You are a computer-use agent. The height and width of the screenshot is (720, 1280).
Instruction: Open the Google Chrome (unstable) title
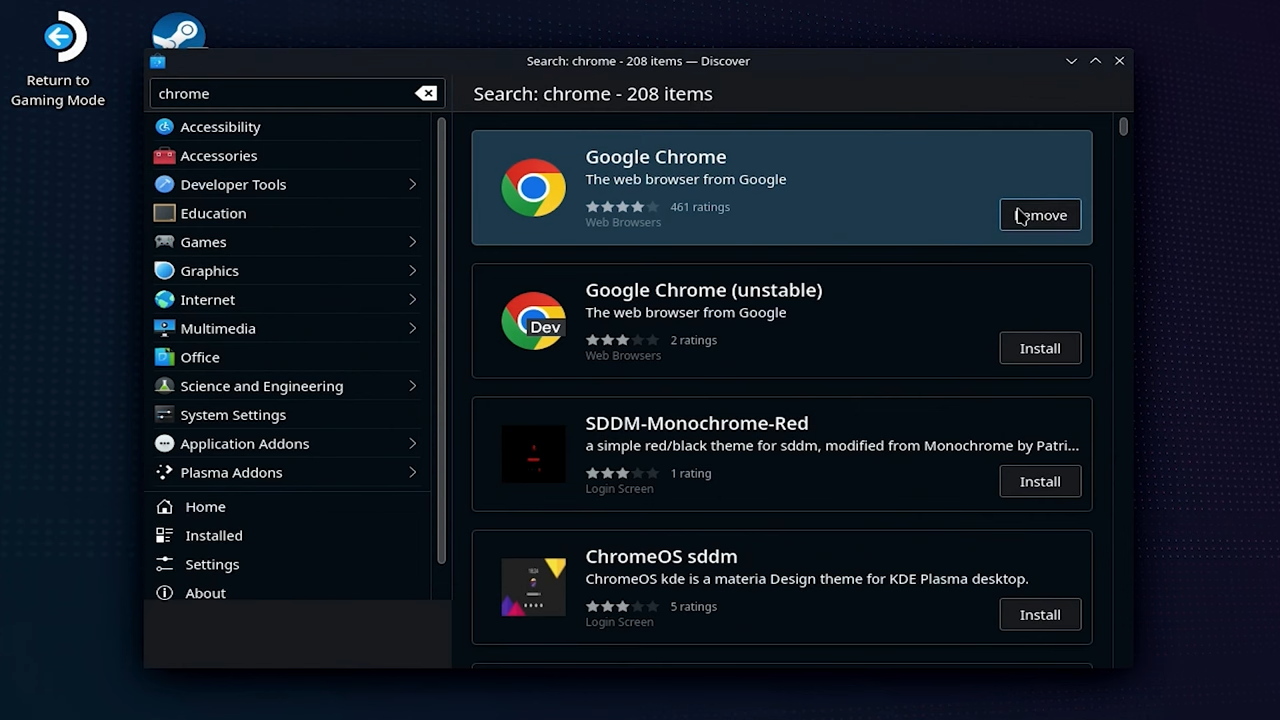click(x=704, y=290)
